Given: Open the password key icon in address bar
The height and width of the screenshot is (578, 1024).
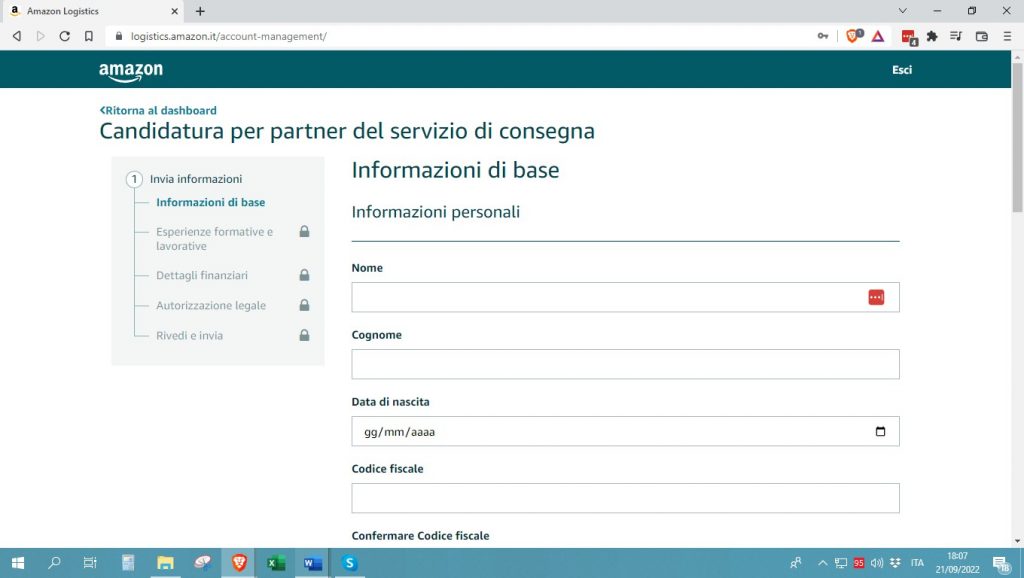Looking at the screenshot, I should click(822, 35).
